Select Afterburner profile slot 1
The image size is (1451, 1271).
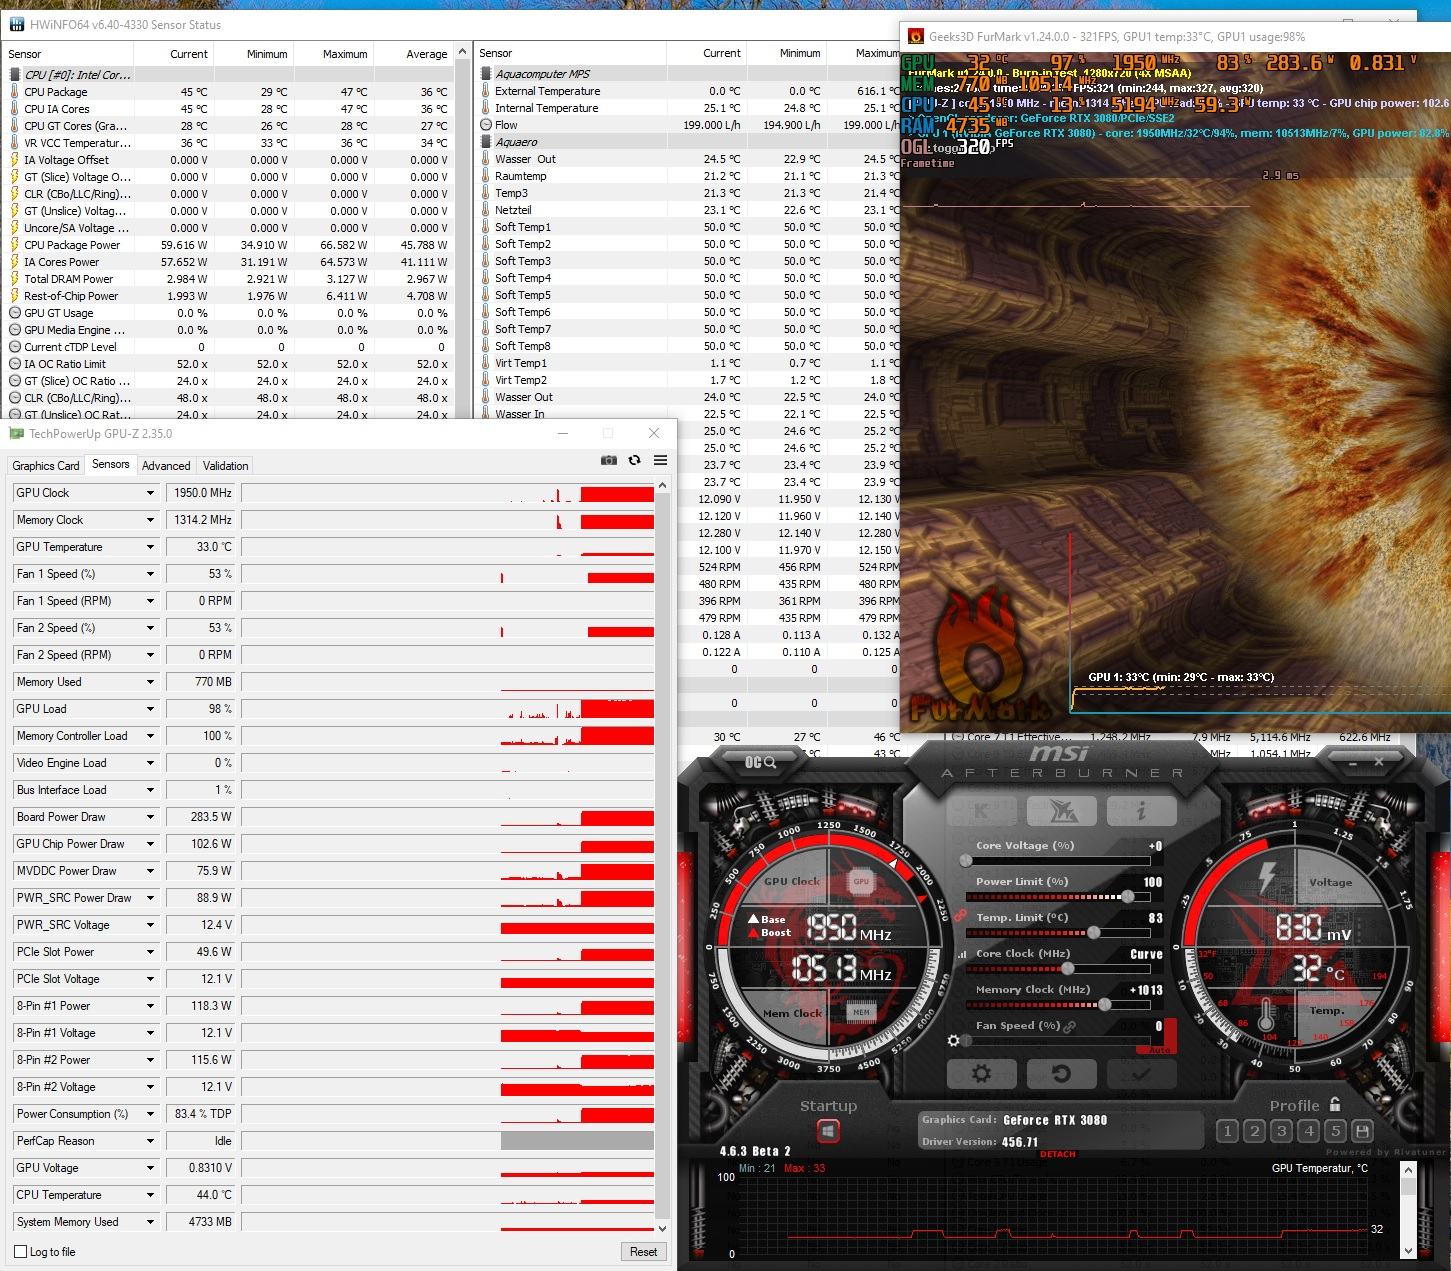coord(1227,1131)
